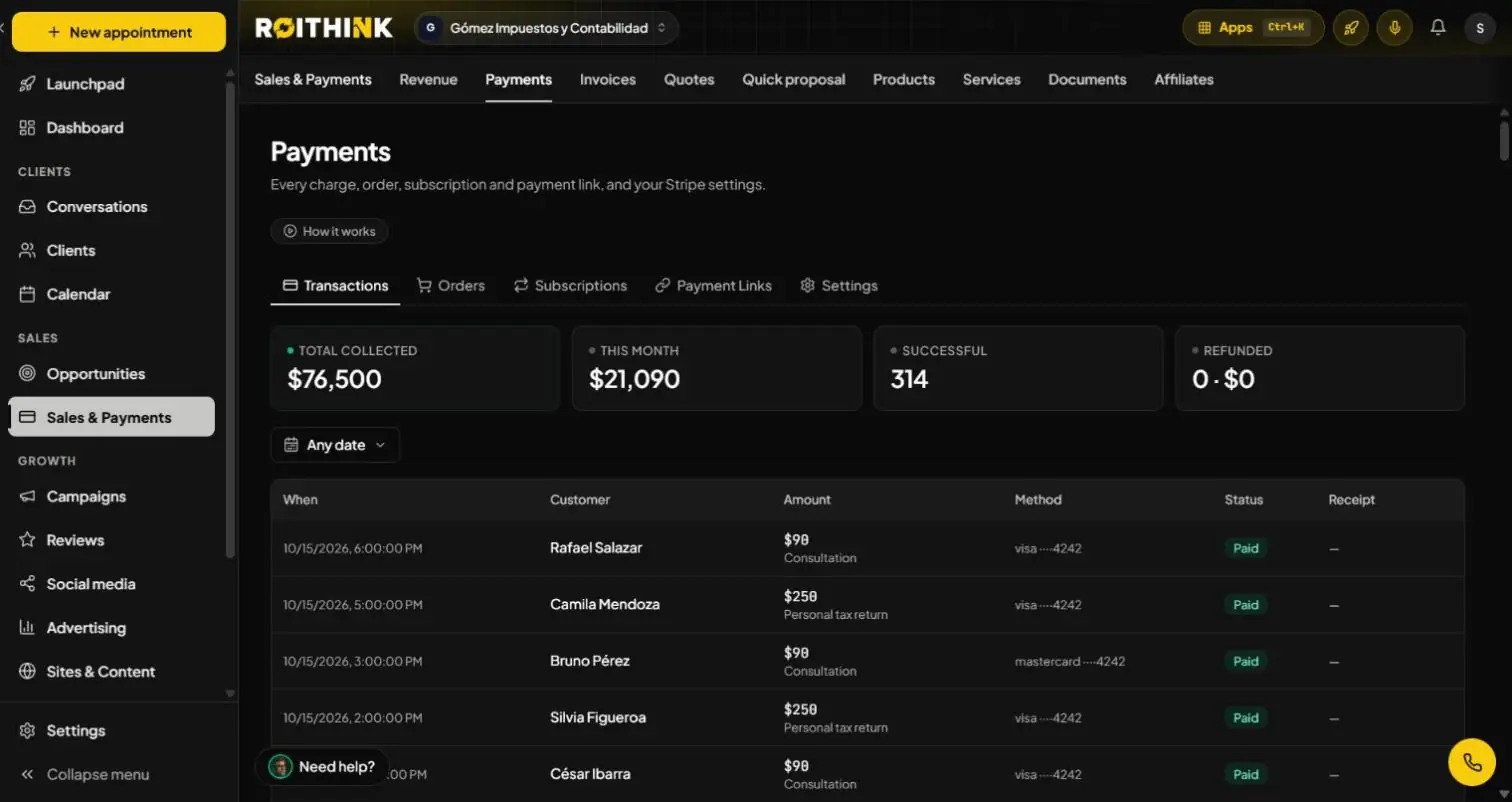Click the rocket icon in top bar

pos(1350,28)
